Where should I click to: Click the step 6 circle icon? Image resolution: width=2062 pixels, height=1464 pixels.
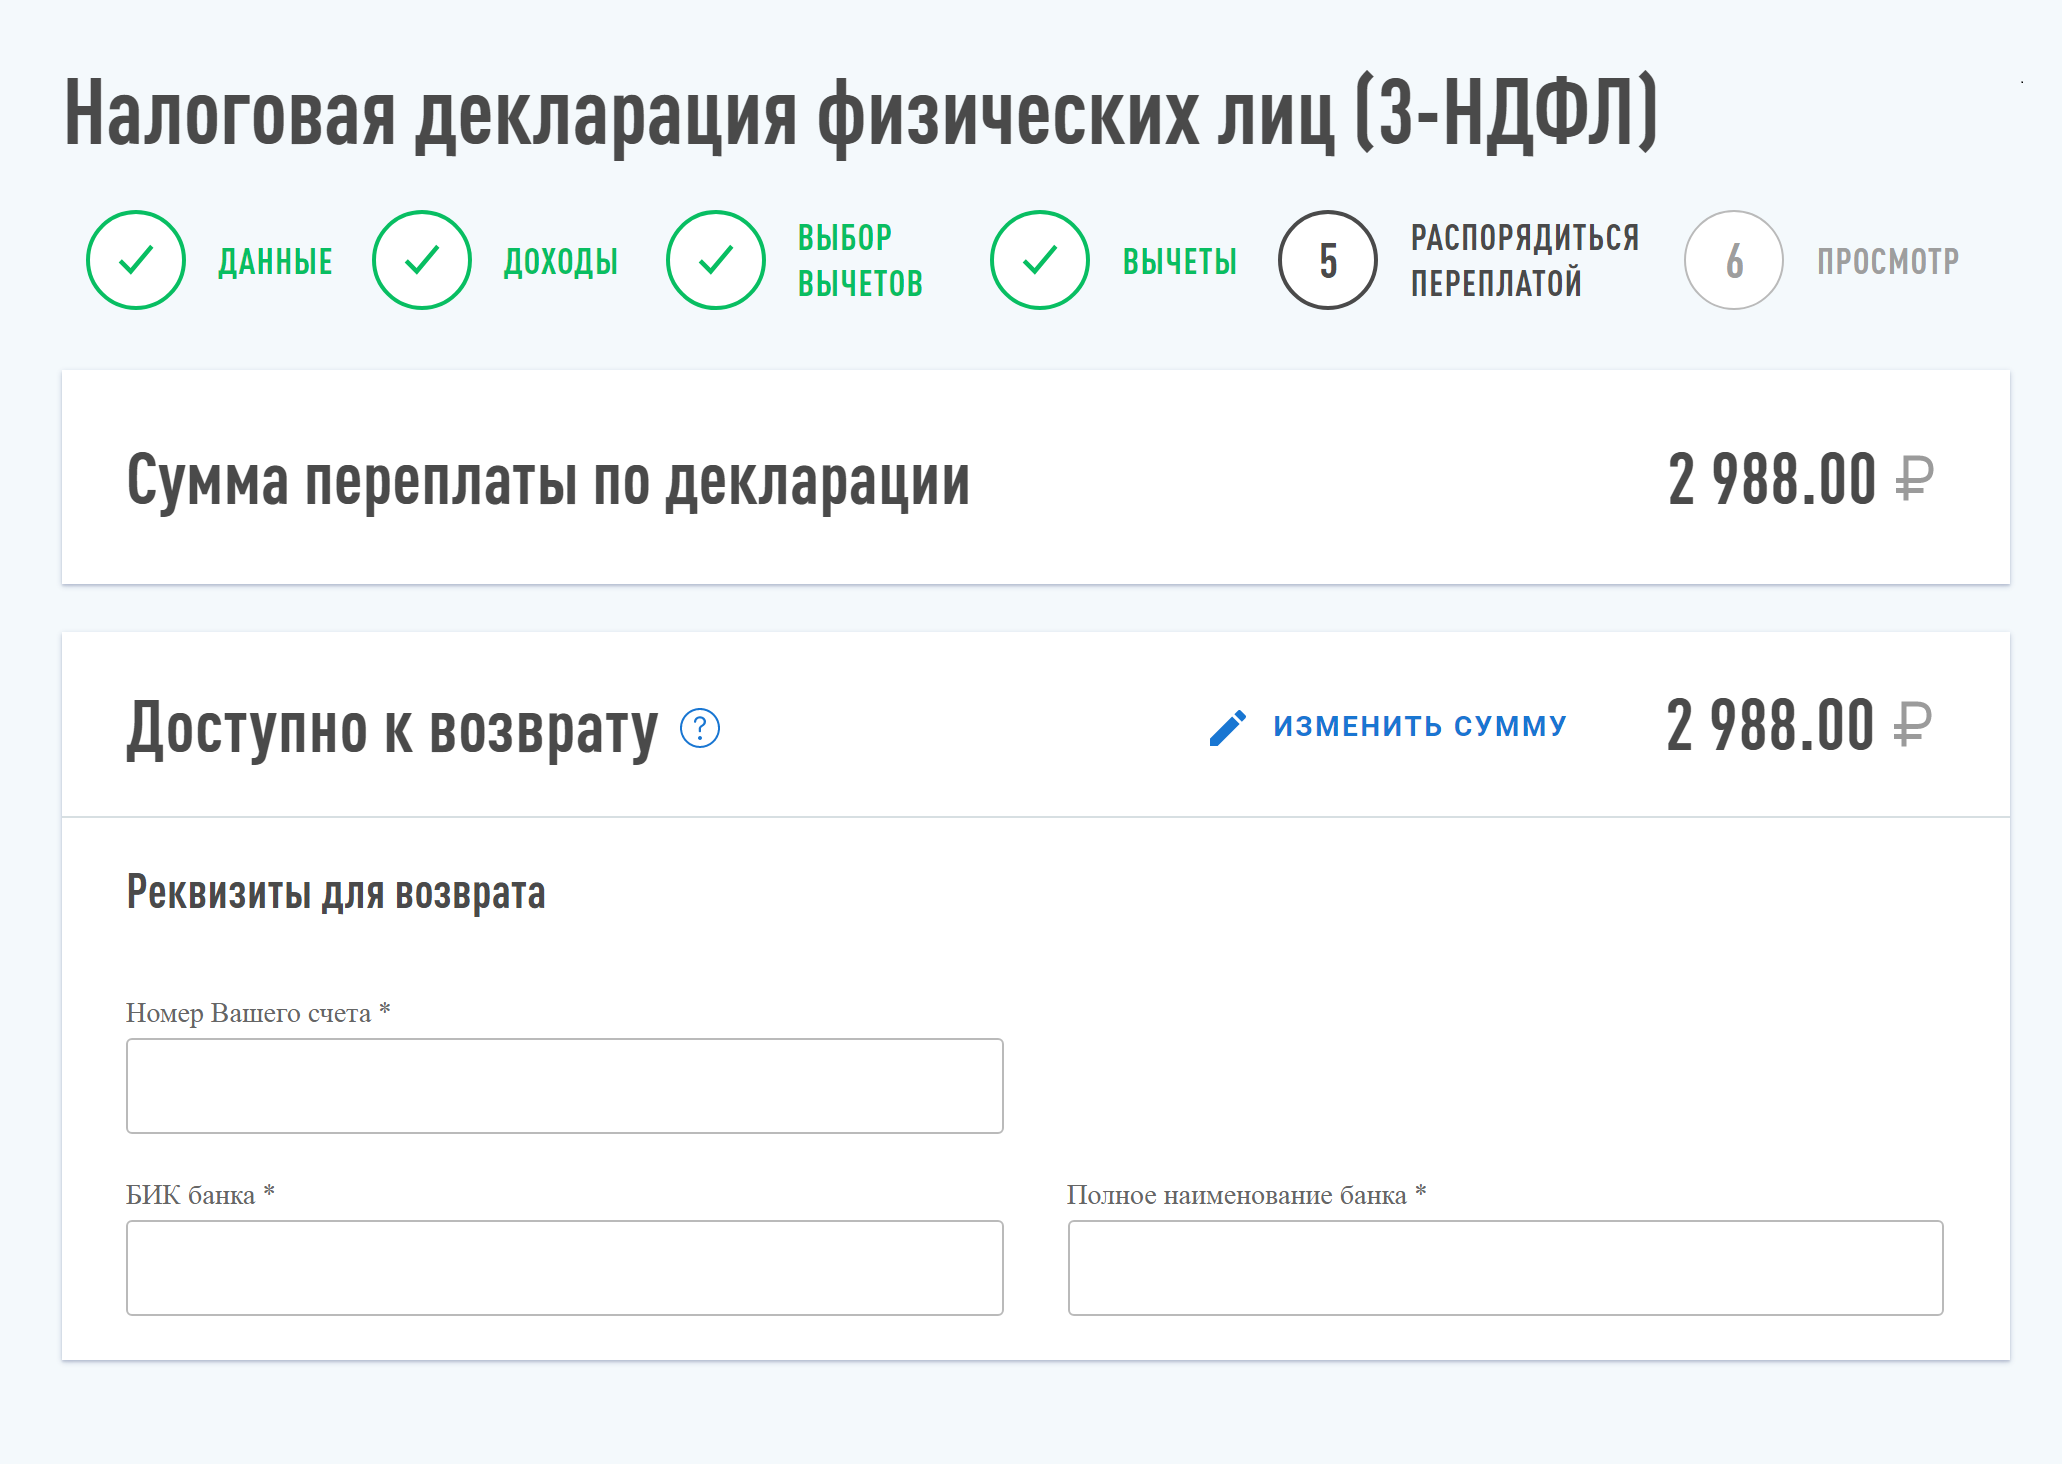coord(1734,260)
